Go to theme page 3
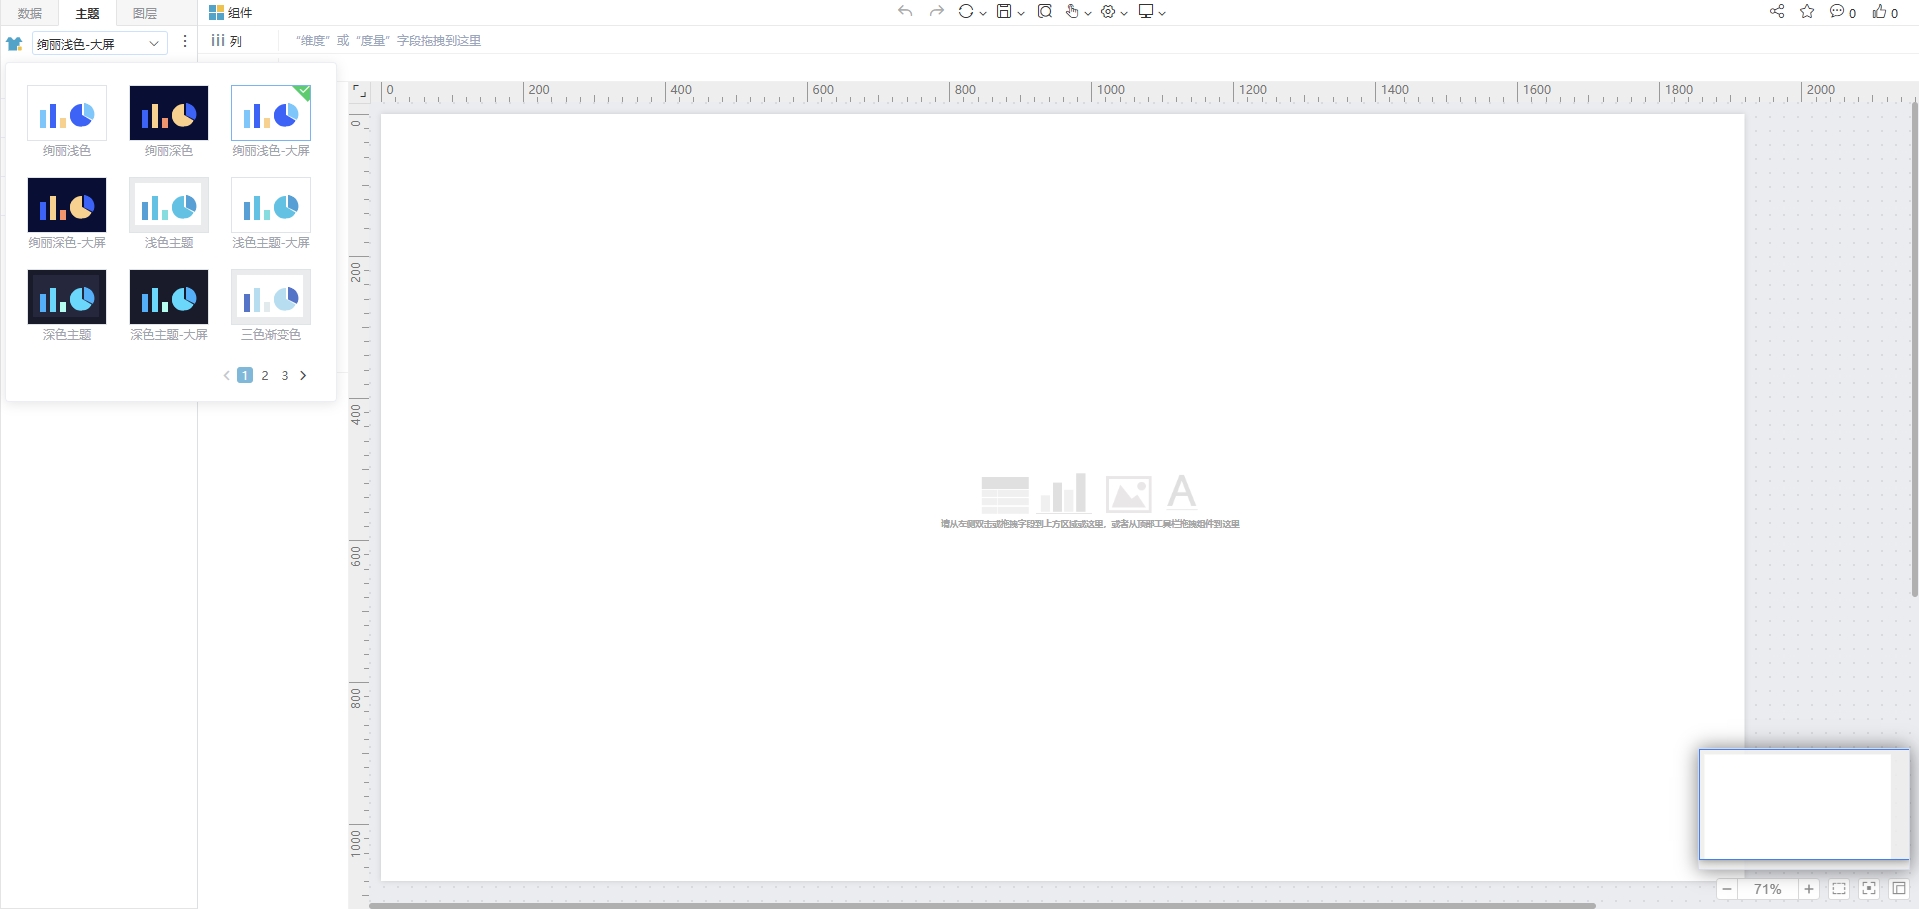This screenshot has height=909, width=1919. 285,376
